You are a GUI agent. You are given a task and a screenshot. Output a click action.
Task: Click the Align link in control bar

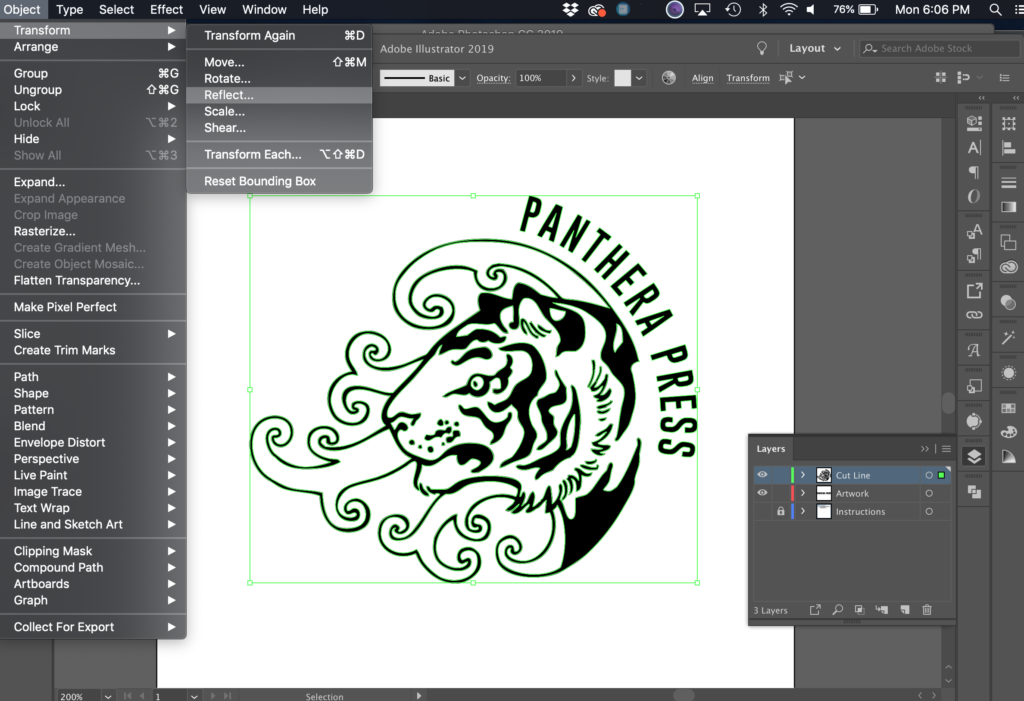tap(703, 78)
